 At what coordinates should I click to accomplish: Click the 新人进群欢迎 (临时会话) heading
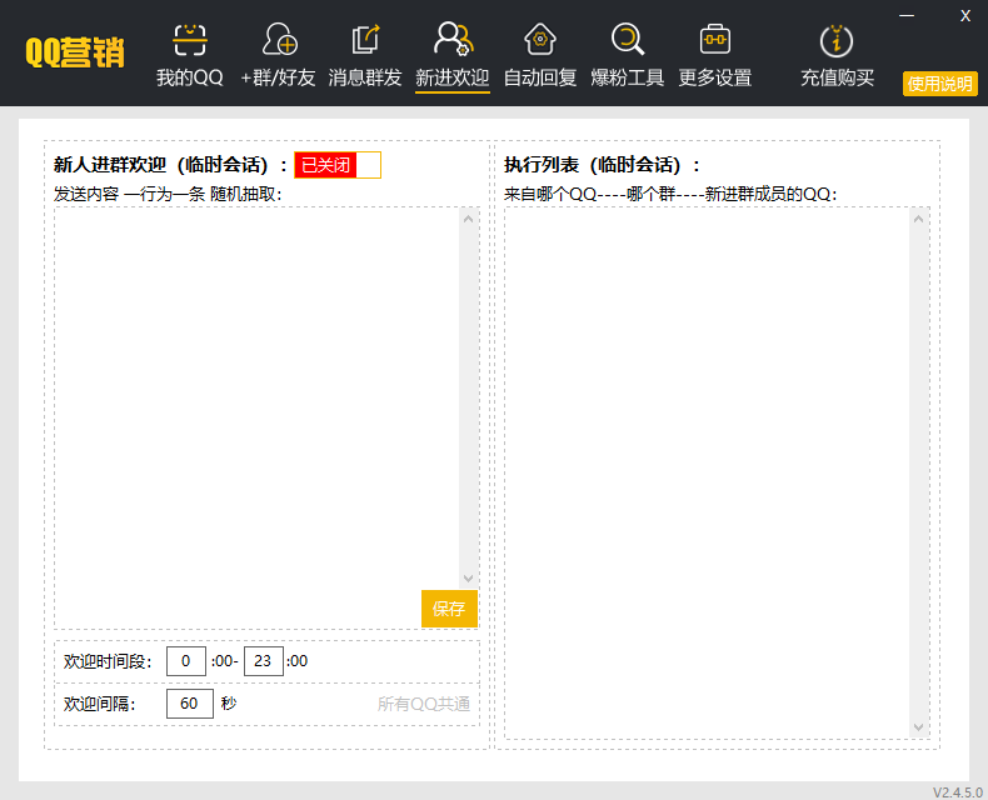[170, 165]
